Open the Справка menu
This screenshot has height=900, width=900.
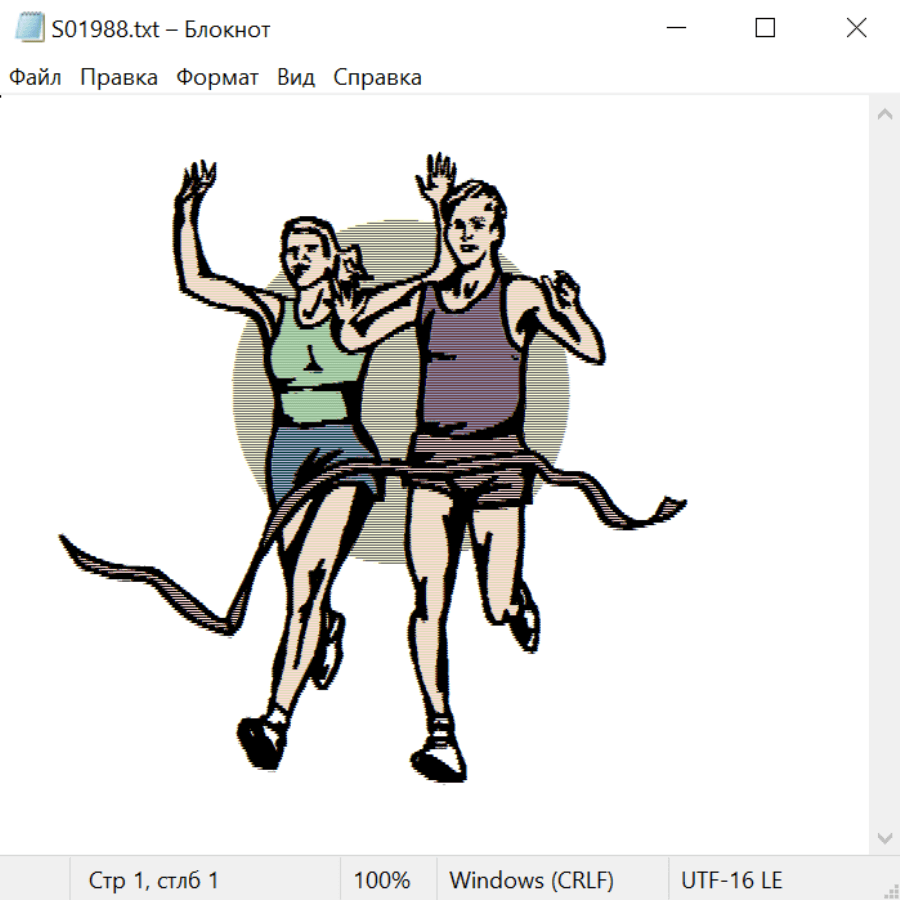click(x=377, y=78)
